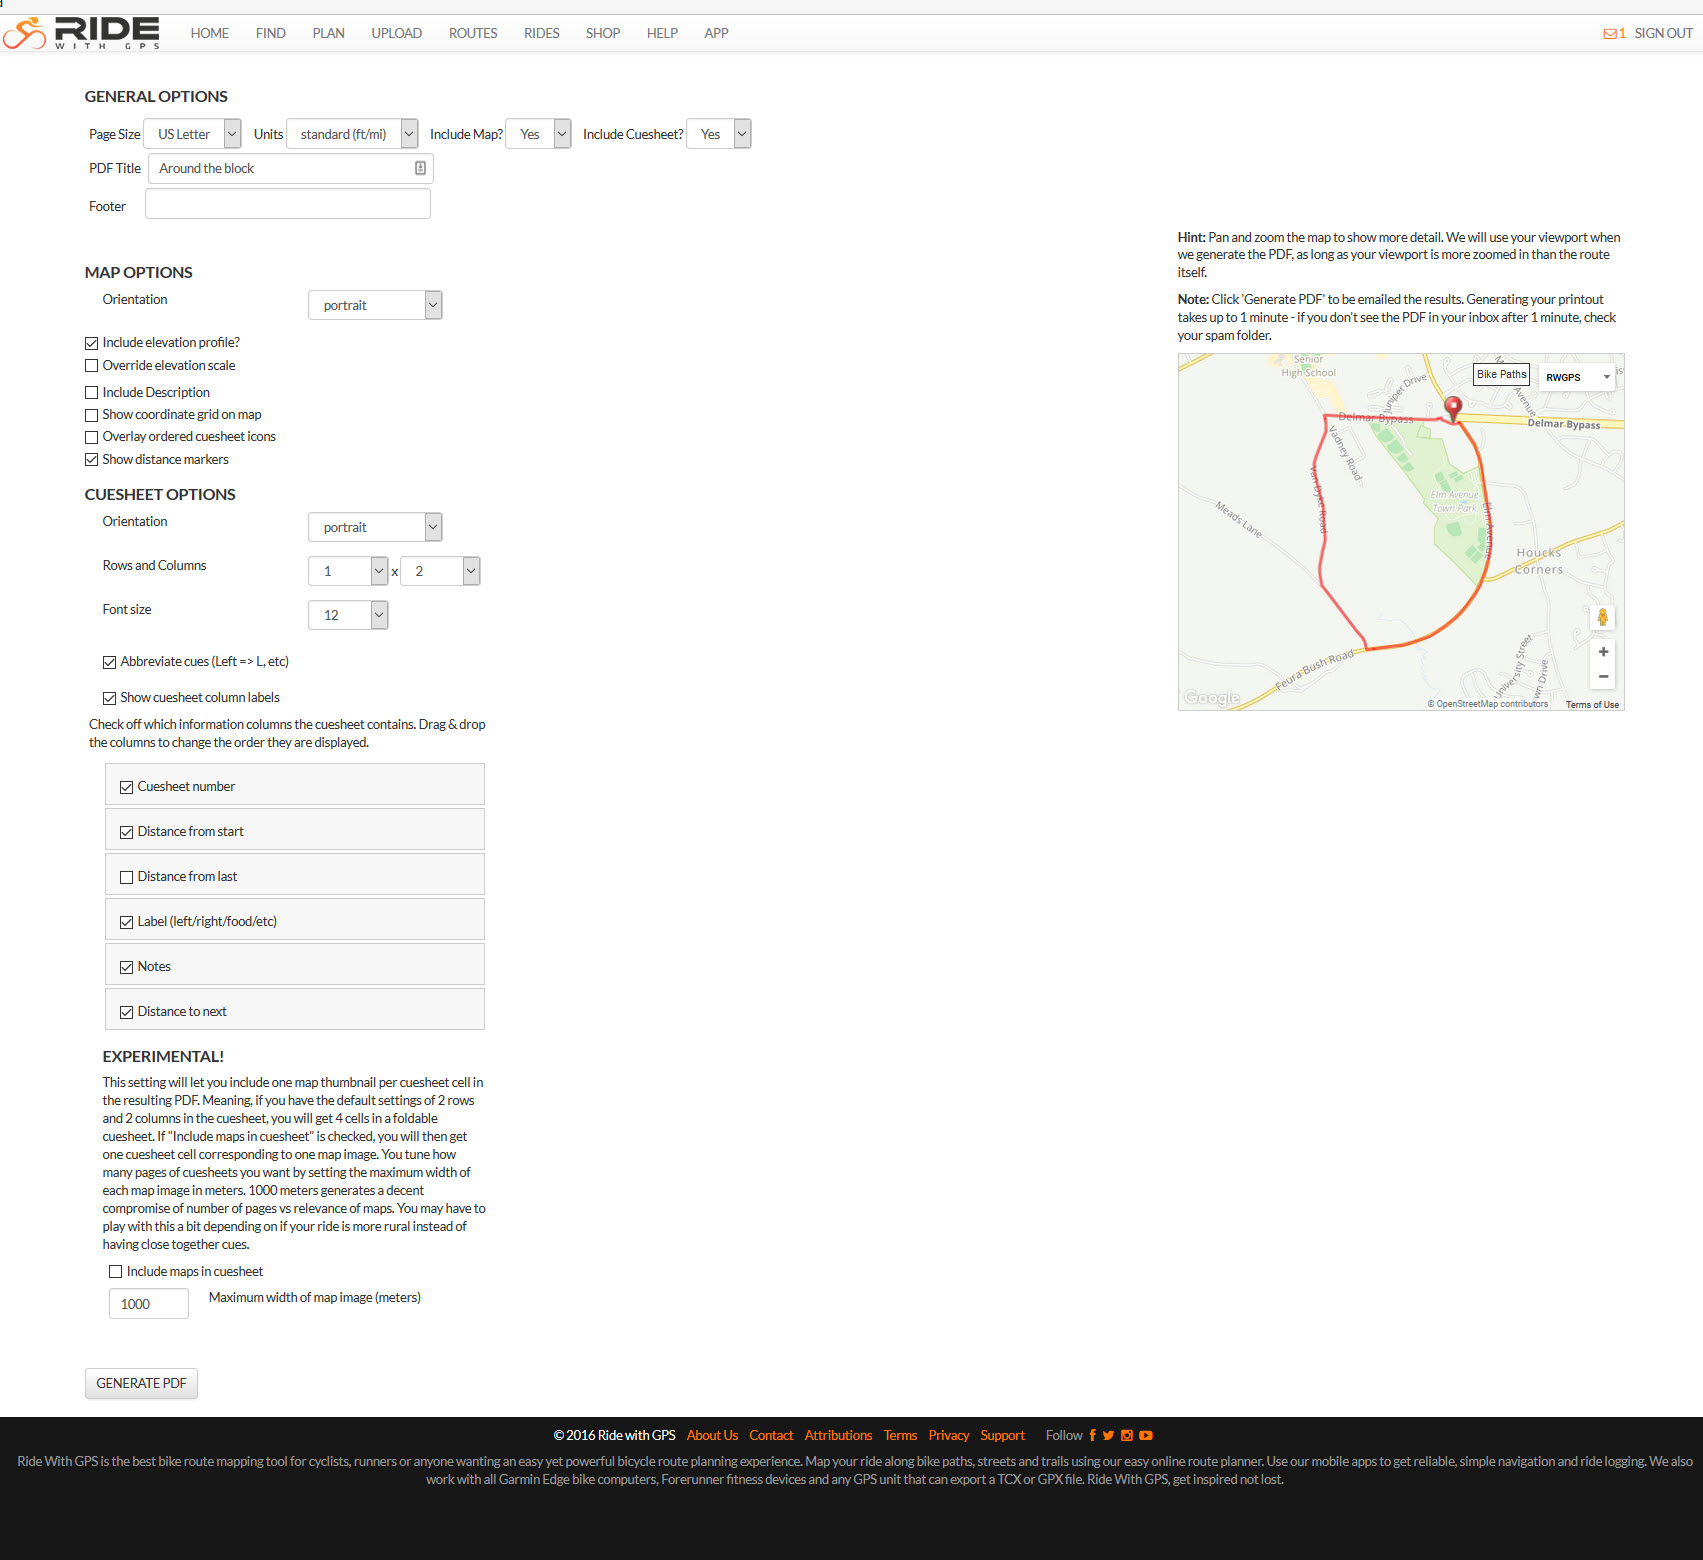Click the Ride with GPS logo
The image size is (1703, 1560).
(x=82, y=33)
